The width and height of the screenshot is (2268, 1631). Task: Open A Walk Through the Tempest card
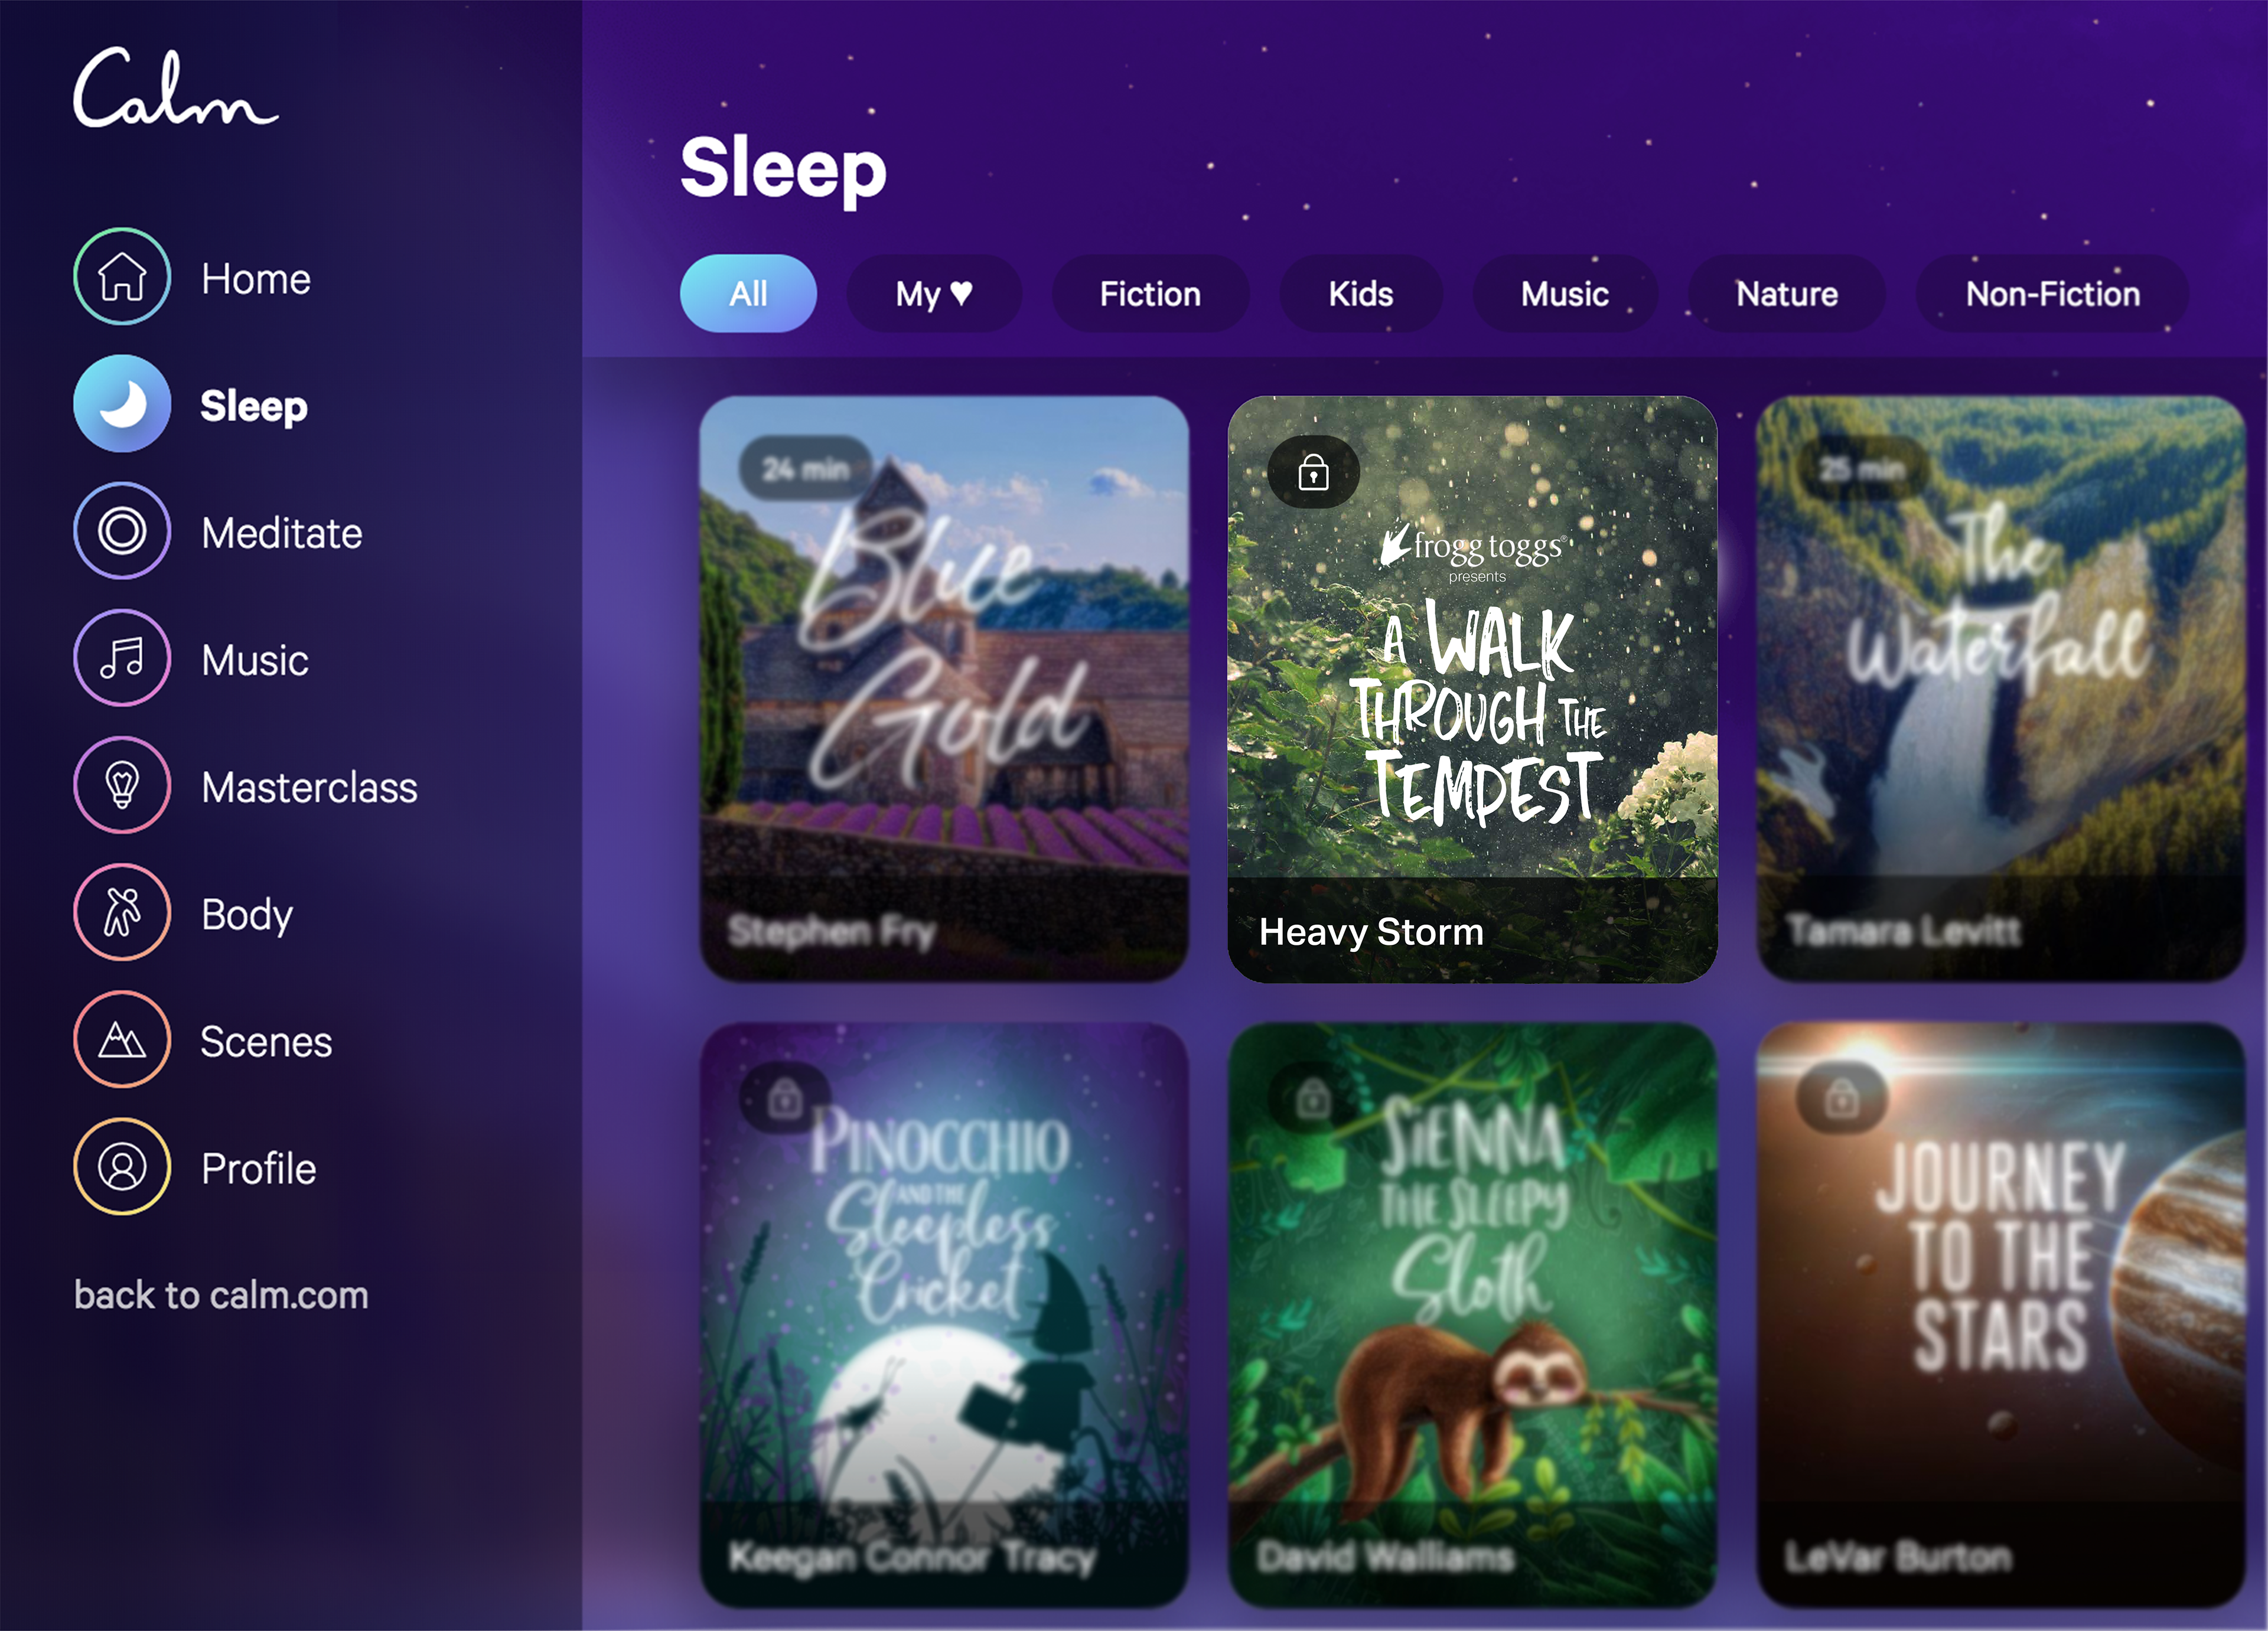point(1472,689)
